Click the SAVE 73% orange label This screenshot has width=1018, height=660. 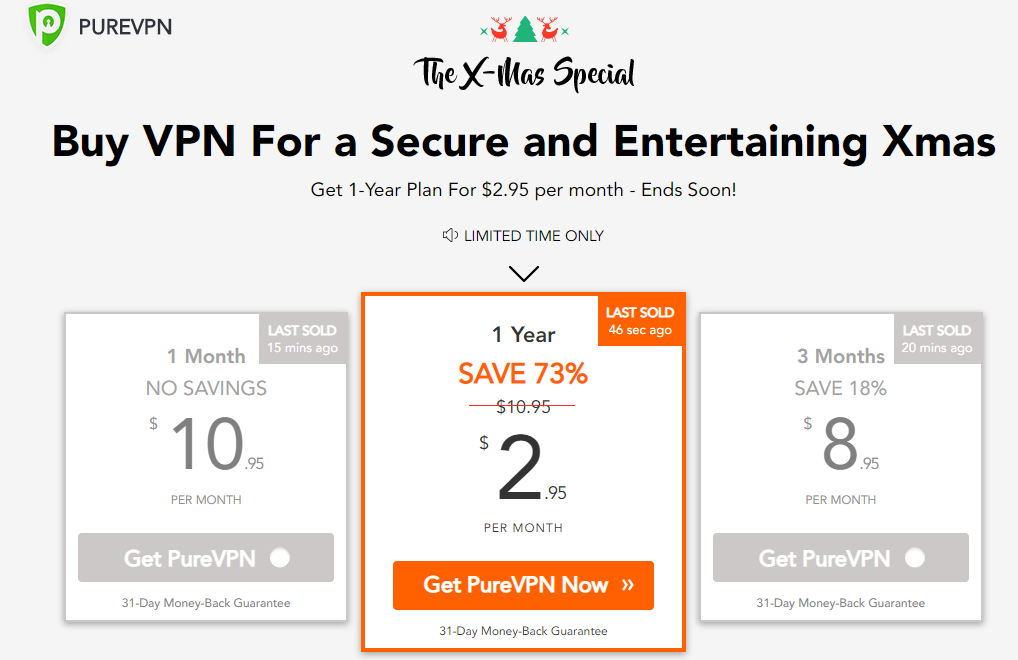(x=523, y=373)
